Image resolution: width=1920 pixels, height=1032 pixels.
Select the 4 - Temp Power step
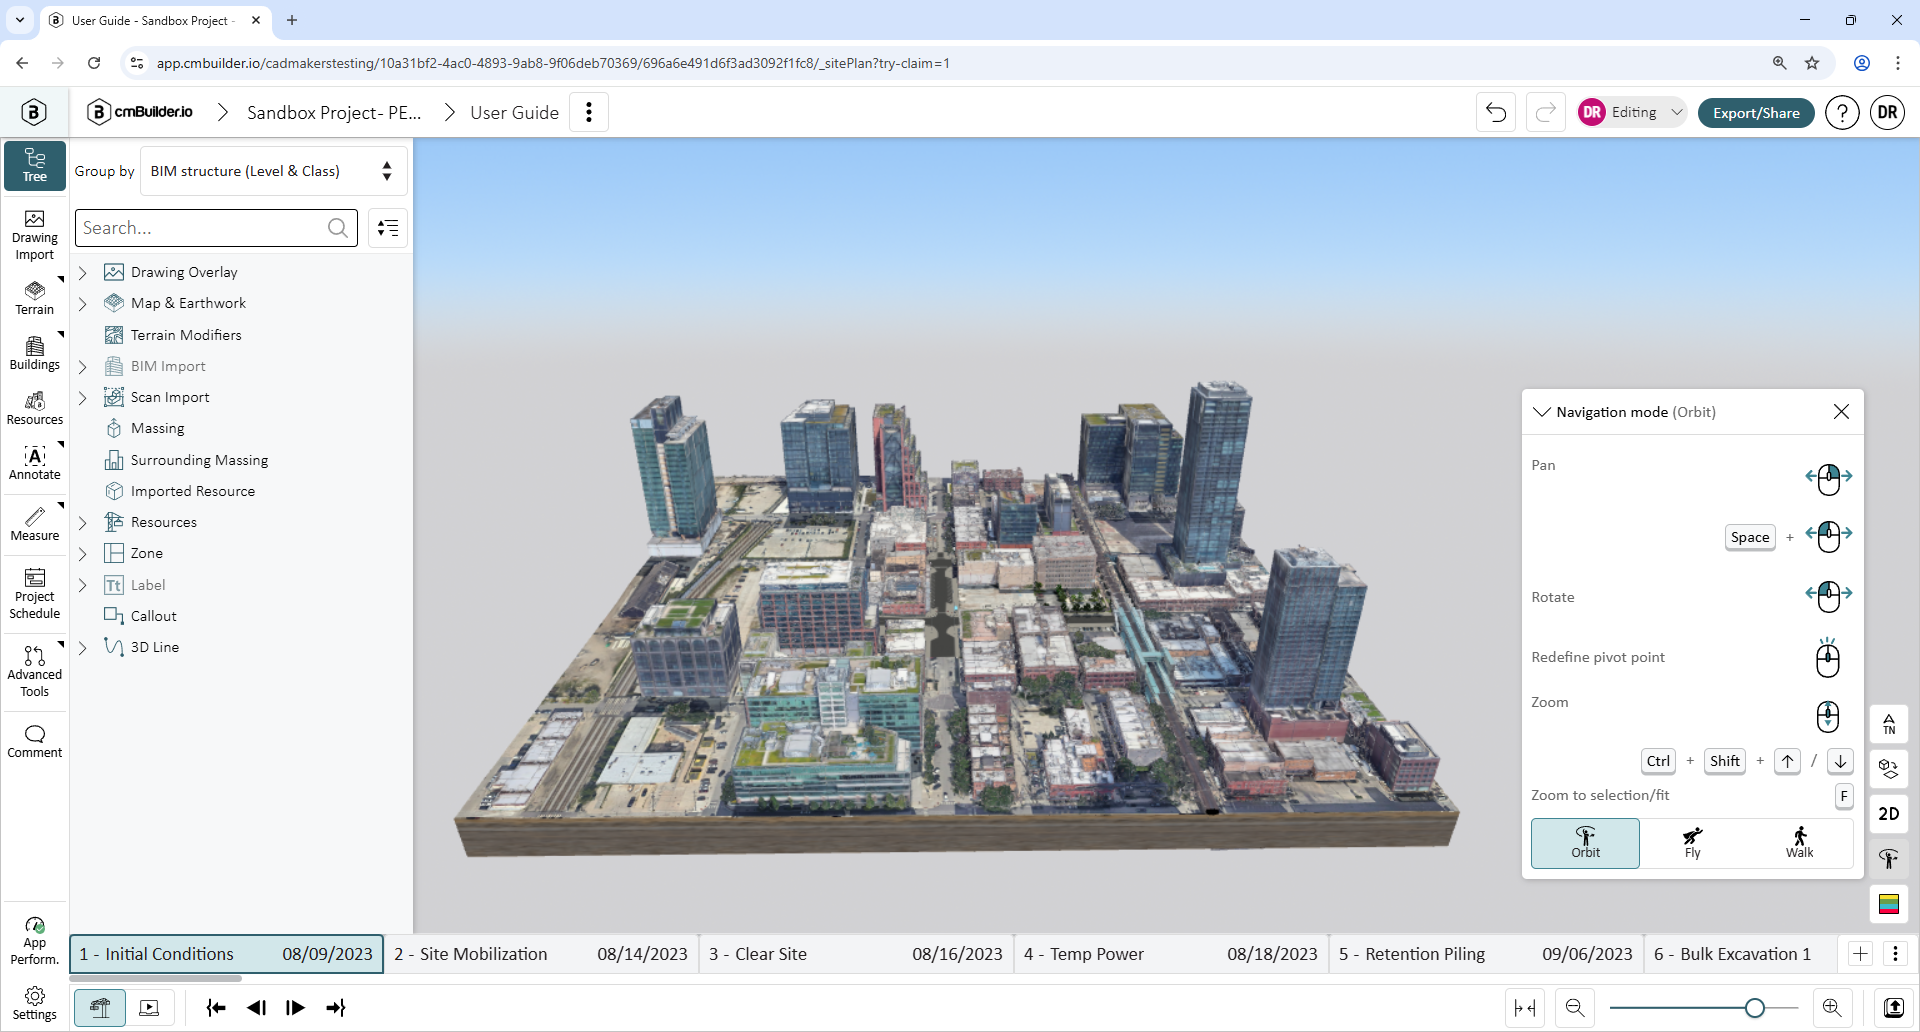point(1171,954)
